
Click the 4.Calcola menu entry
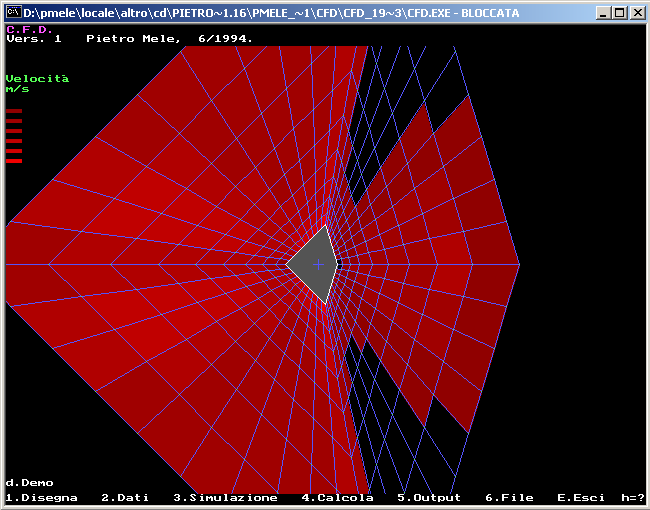[x=337, y=498]
